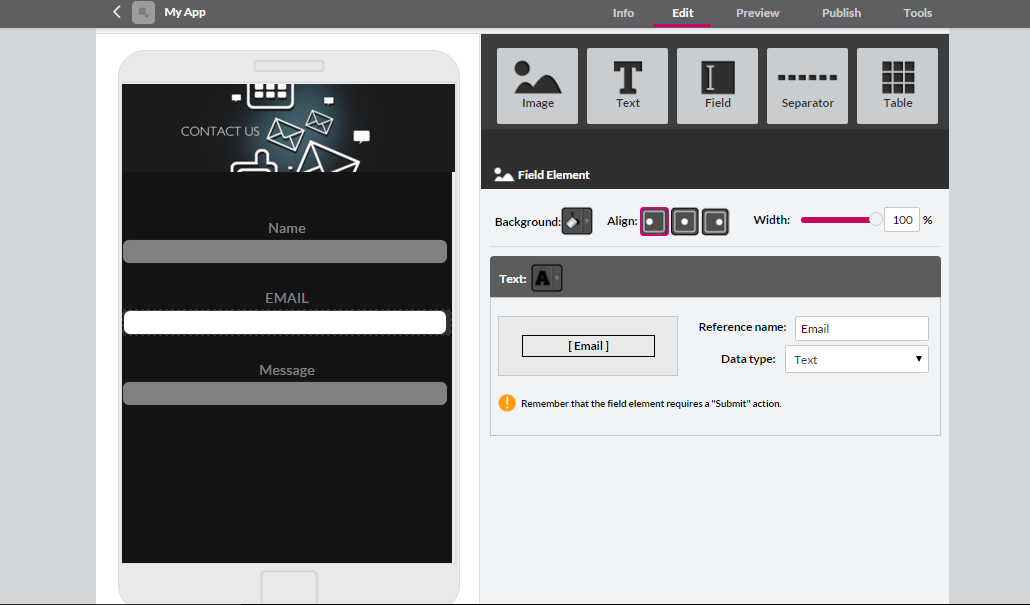Click the My App title
This screenshot has width=1030, height=605.
(185, 12)
